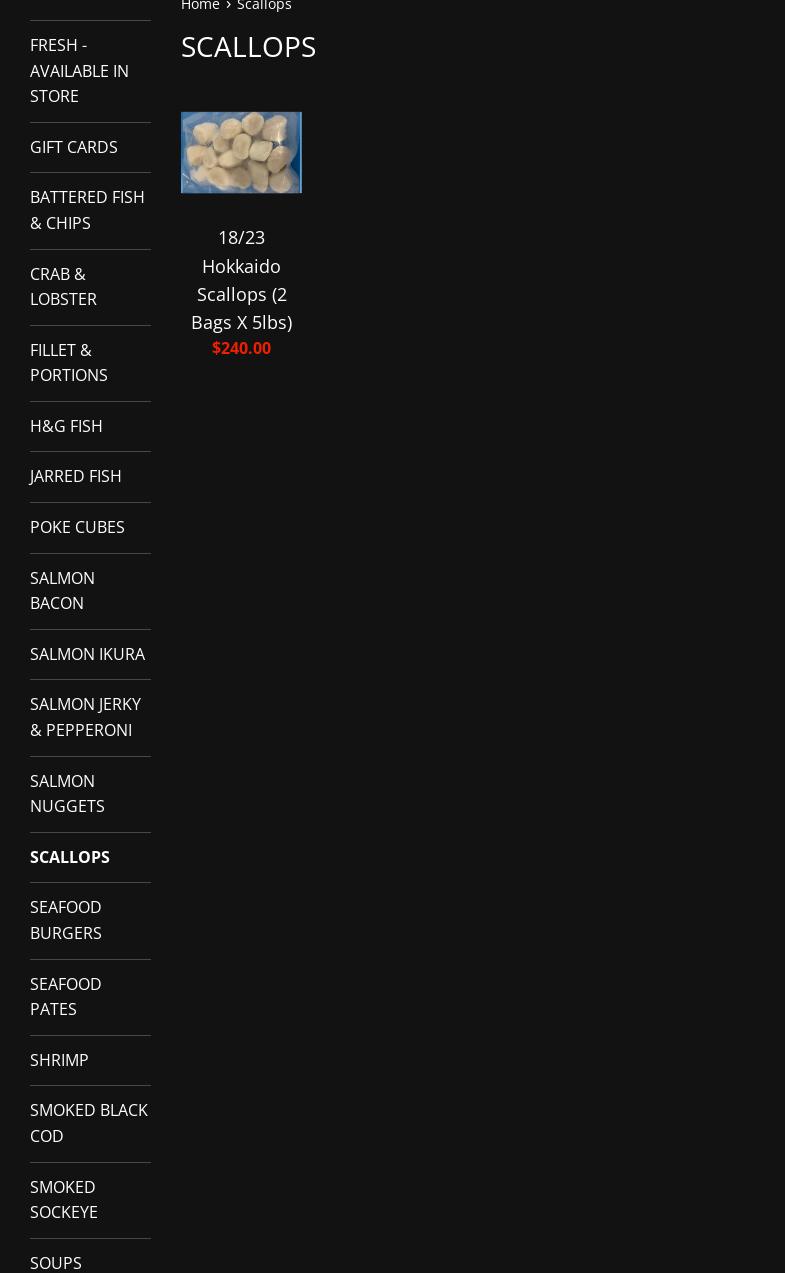This screenshot has height=1273, width=785.
Task: Select H&G Fish sidebar link
Action: [66, 426]
